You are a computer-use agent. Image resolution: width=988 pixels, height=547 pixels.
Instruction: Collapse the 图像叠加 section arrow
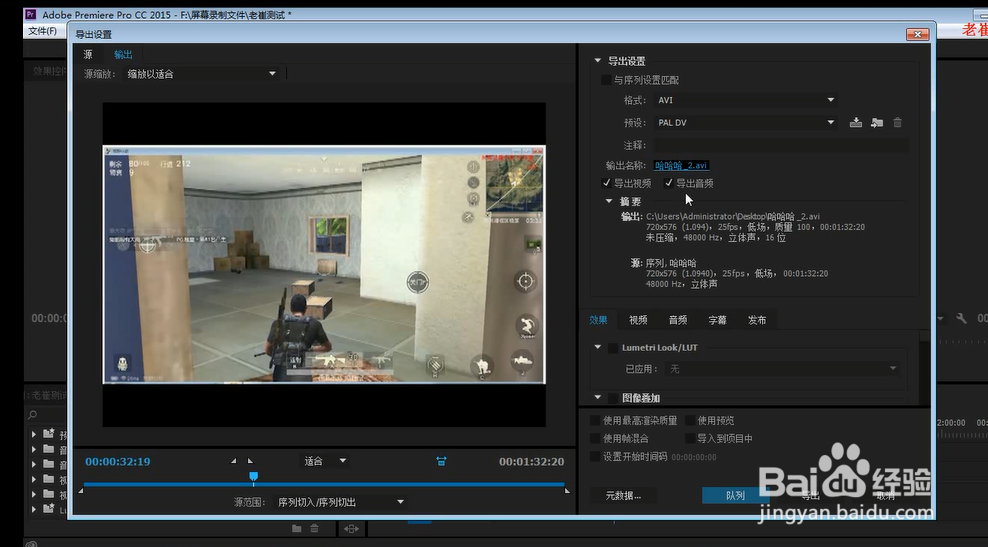point(597,398)
